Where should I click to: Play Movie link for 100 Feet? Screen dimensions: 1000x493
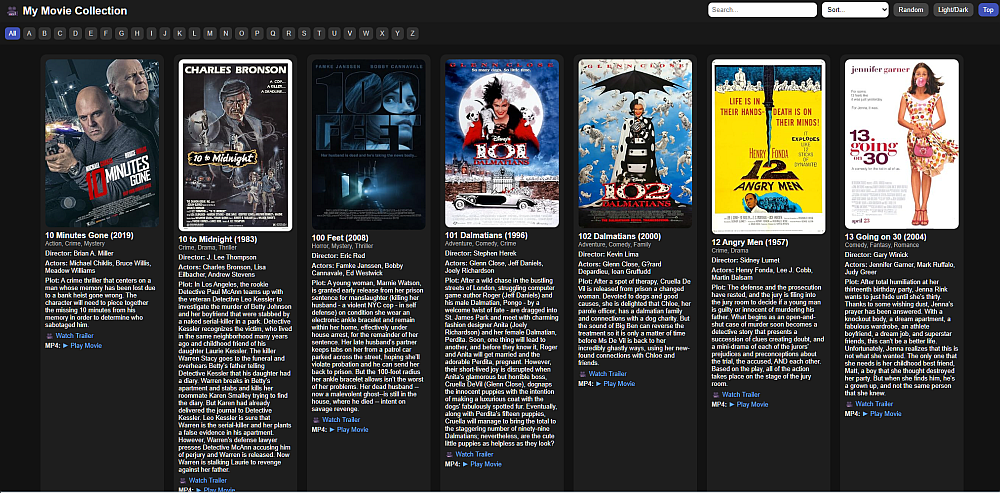pos(349,430)
